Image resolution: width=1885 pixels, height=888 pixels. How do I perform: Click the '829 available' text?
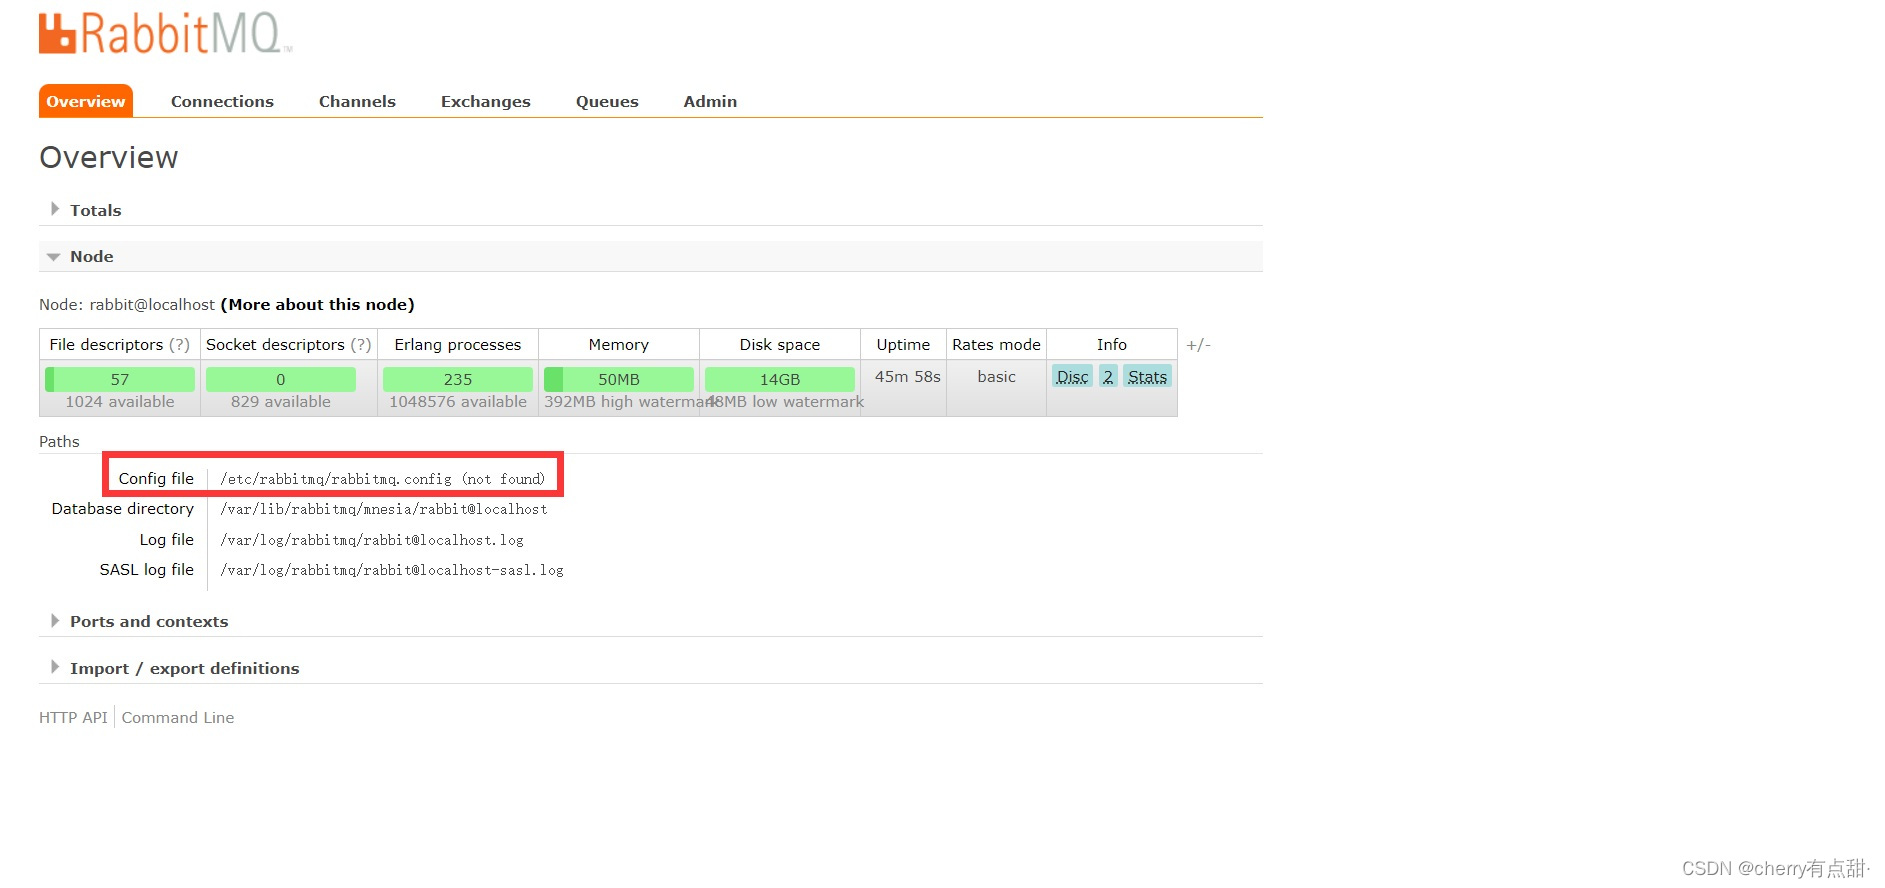coord(281,401)
